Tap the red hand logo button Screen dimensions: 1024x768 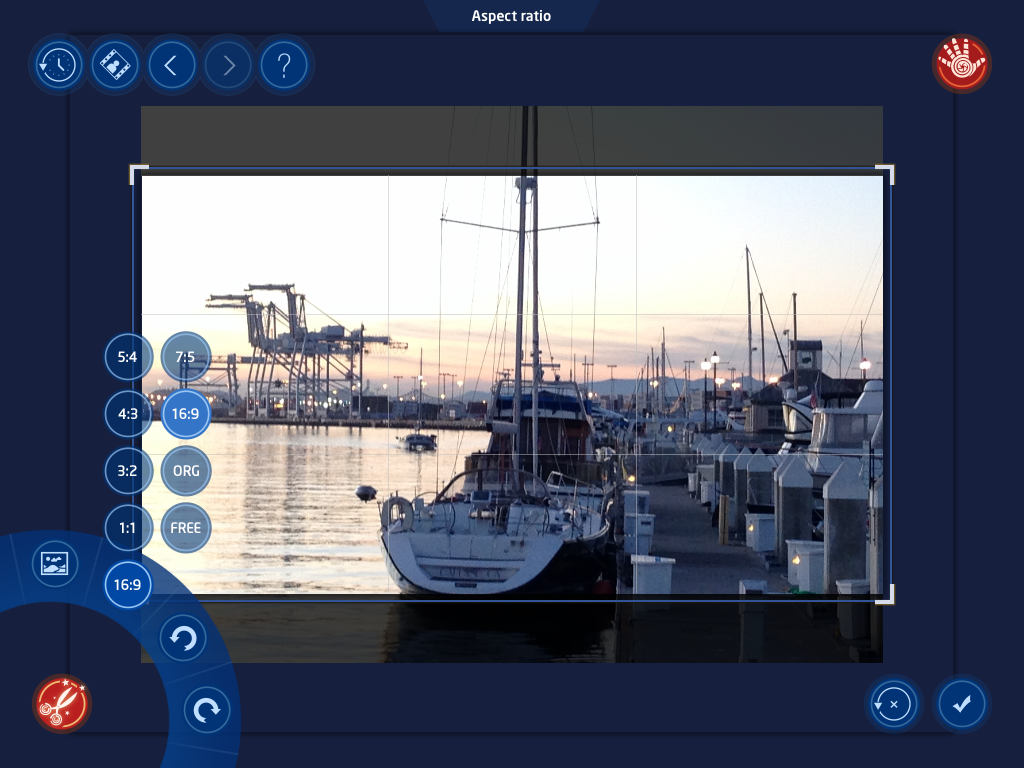tap(961, 63)
